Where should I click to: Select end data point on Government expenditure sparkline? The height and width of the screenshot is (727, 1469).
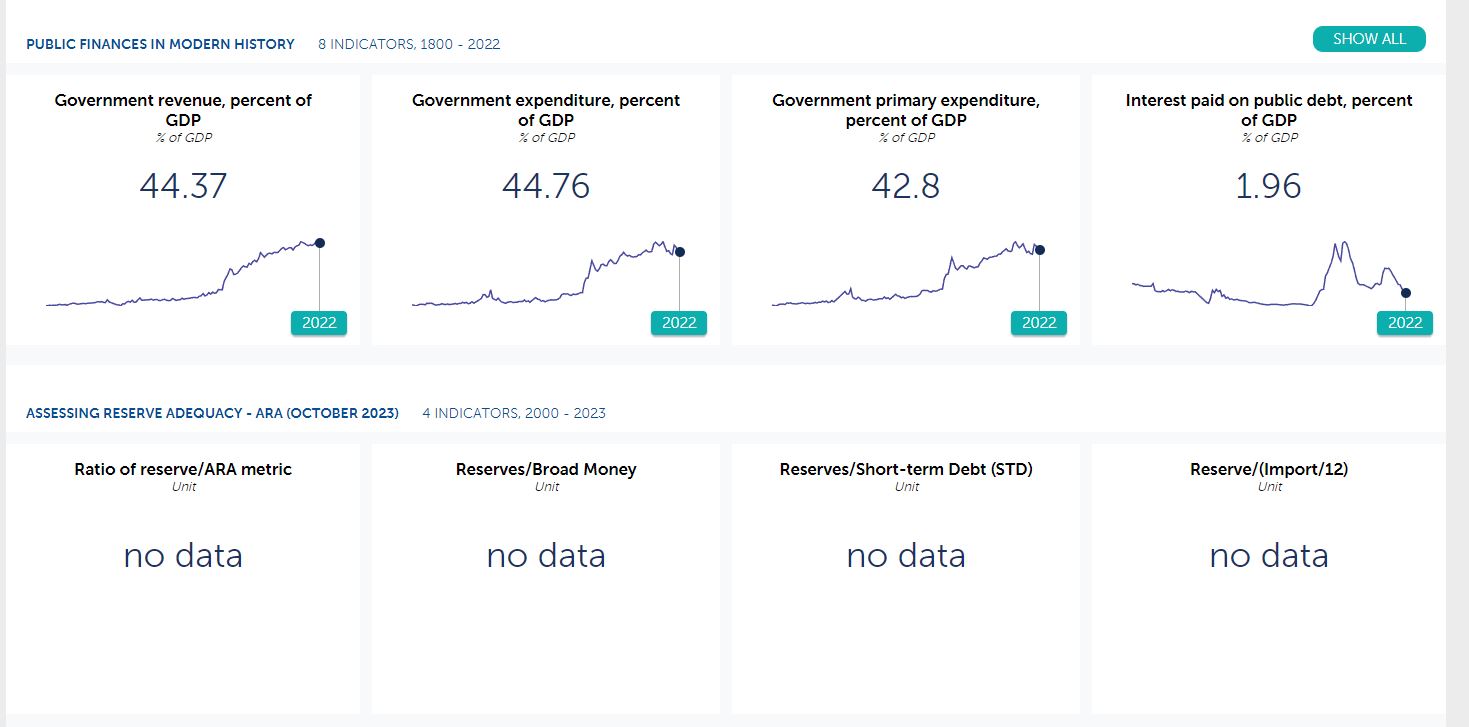(x=680, y=252)
